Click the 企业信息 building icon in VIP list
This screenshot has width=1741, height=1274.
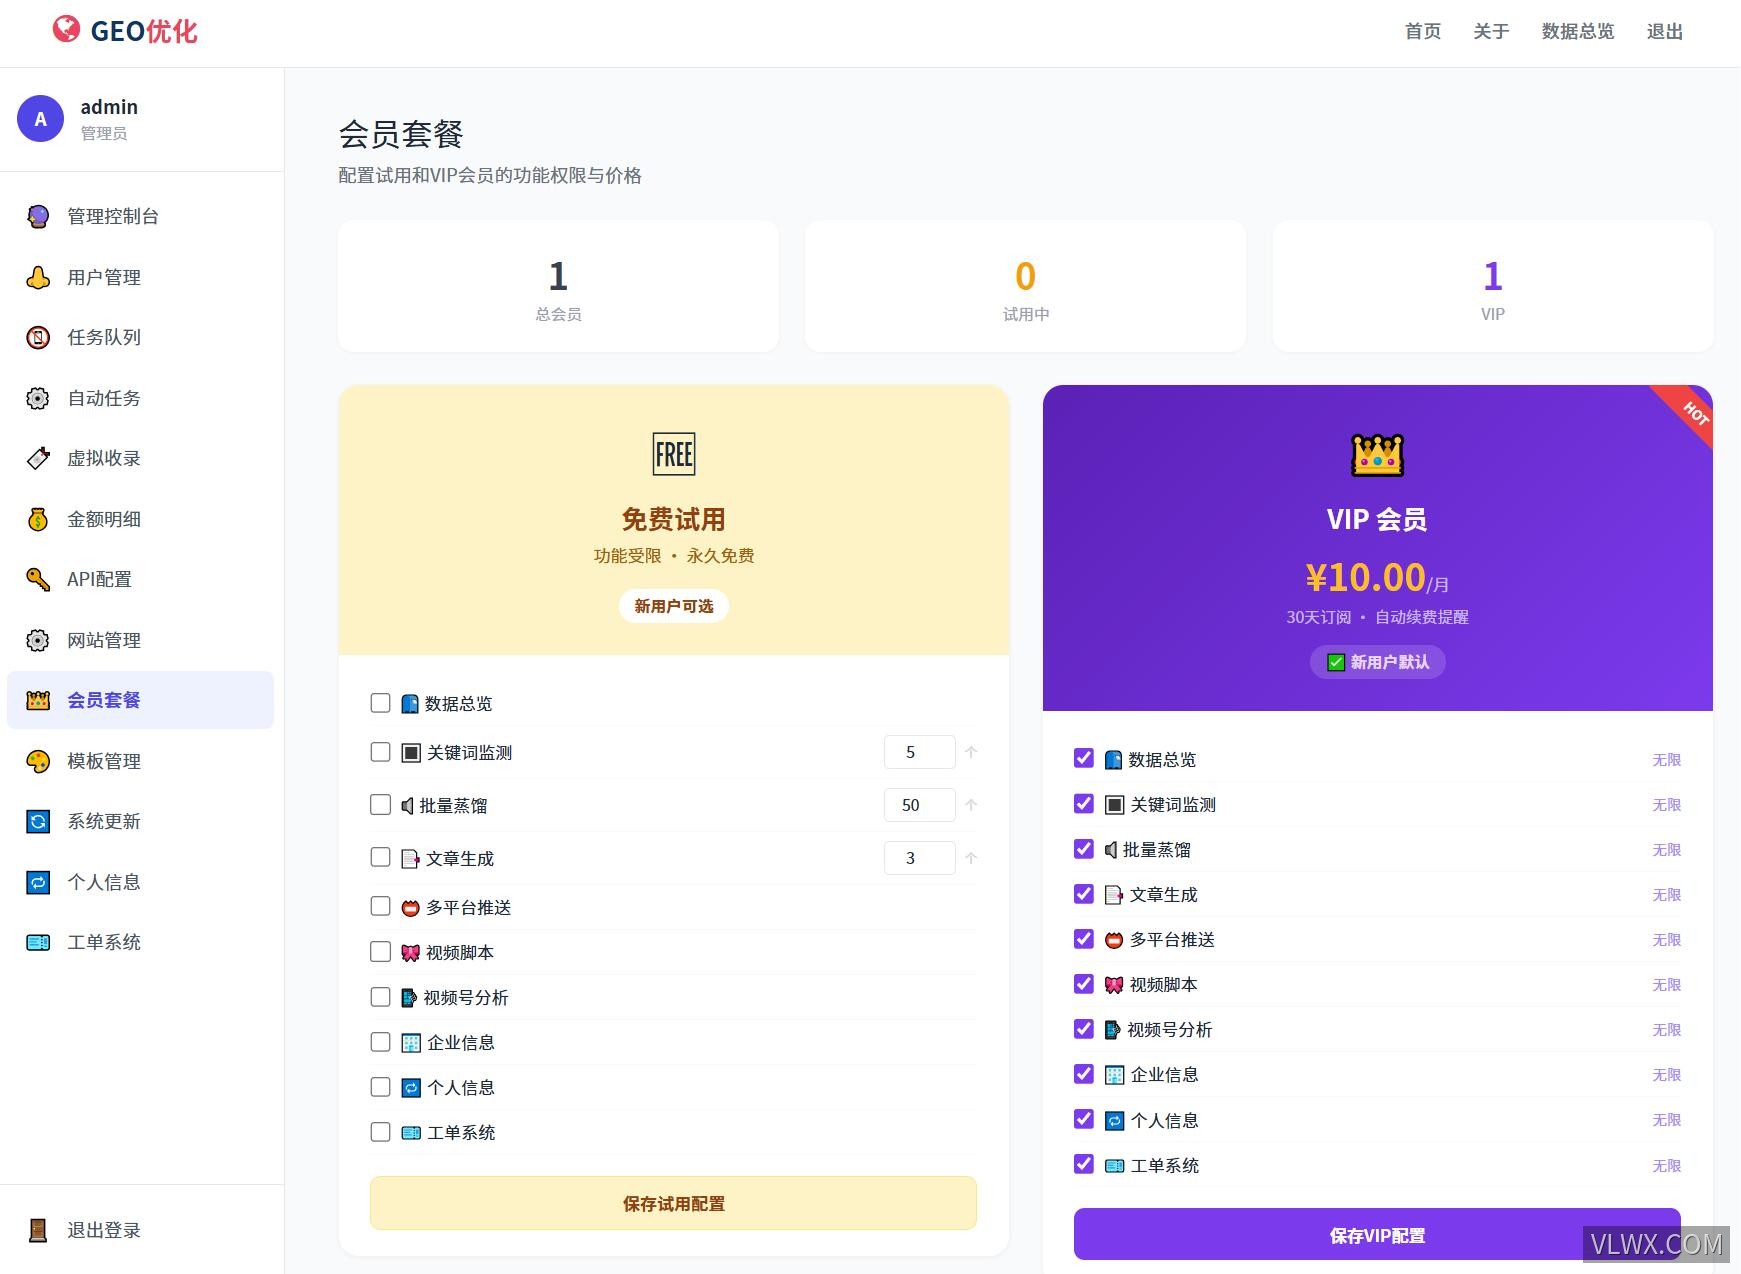point(1114,1075)
